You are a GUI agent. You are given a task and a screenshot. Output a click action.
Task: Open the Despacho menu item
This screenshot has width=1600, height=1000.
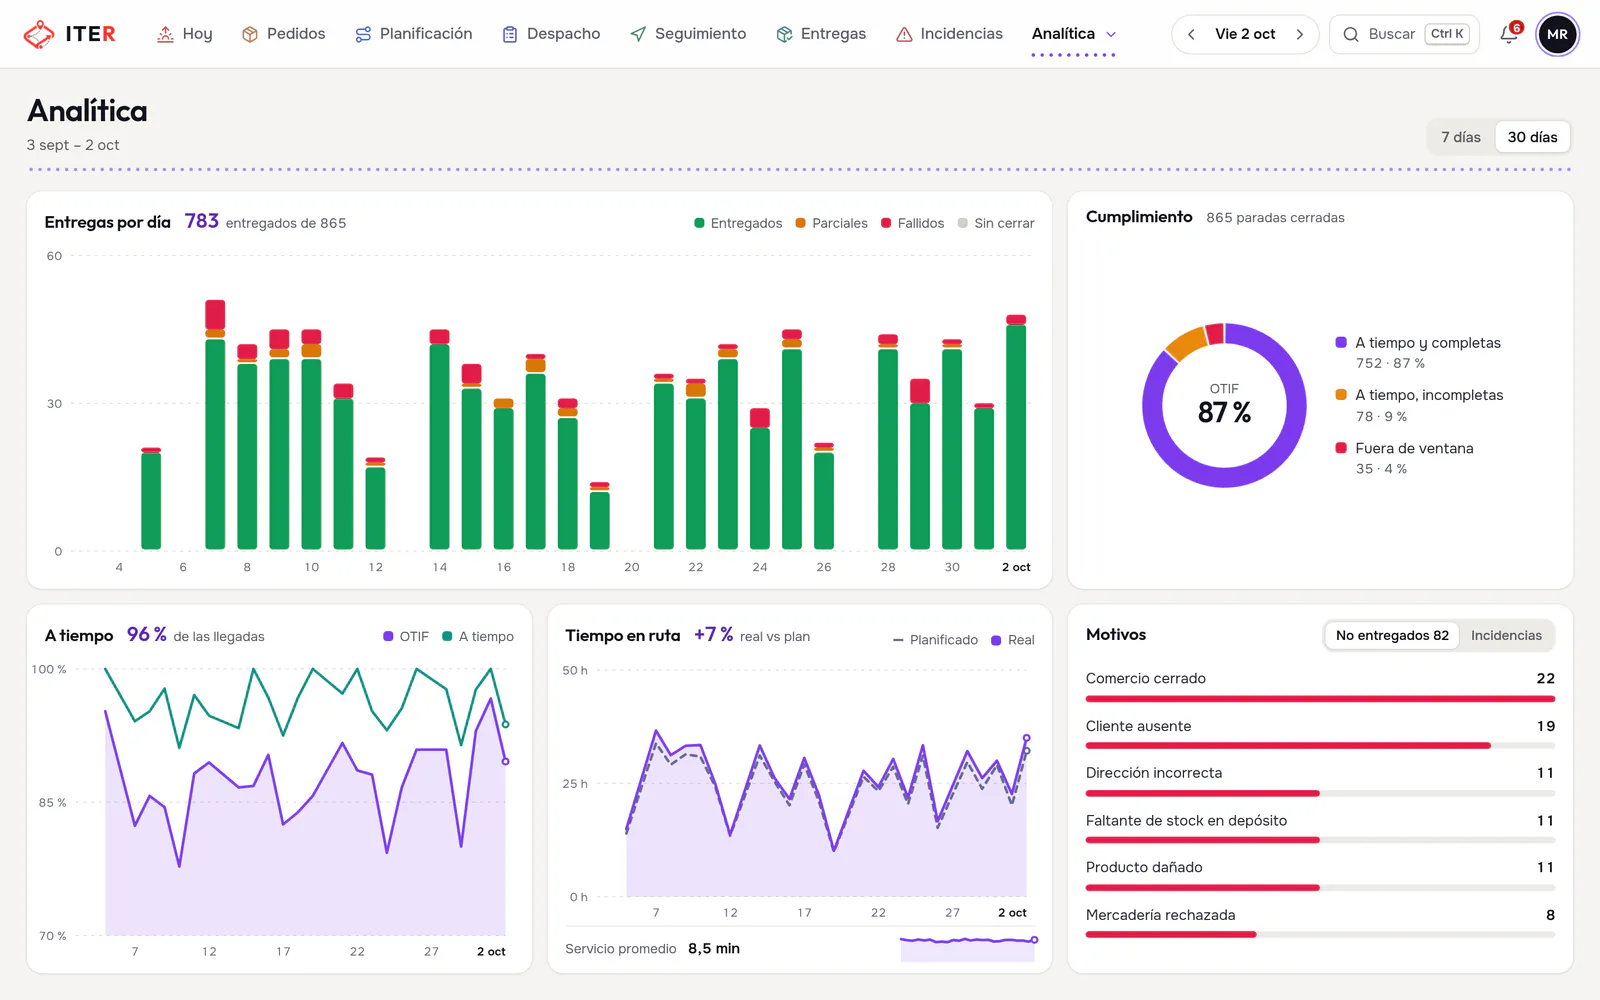(x=551, y=34)
